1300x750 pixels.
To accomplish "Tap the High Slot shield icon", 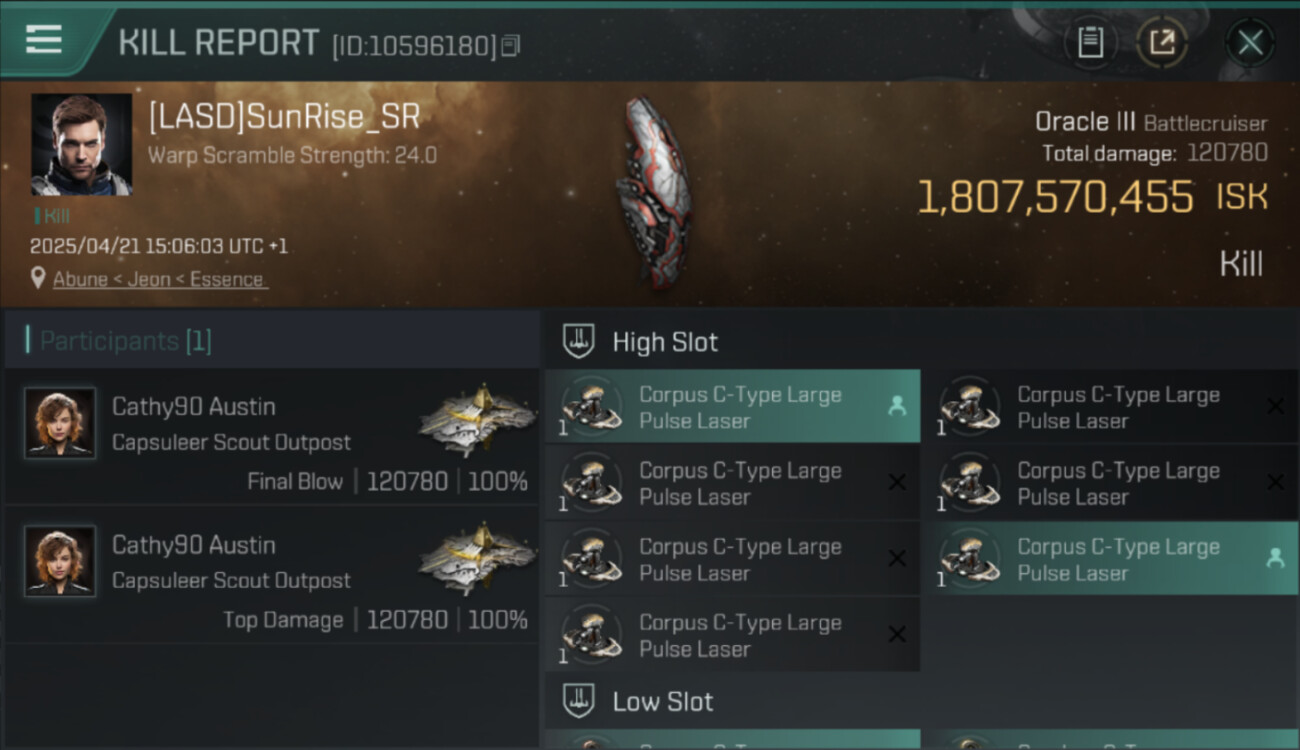I will click(579, 341).
